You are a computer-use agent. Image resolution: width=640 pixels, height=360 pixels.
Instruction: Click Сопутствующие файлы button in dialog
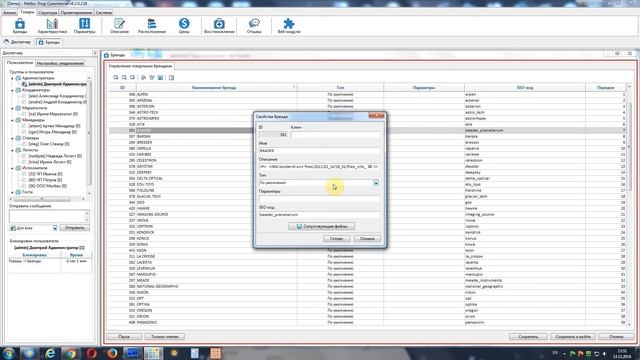click(x=322, y=226)
